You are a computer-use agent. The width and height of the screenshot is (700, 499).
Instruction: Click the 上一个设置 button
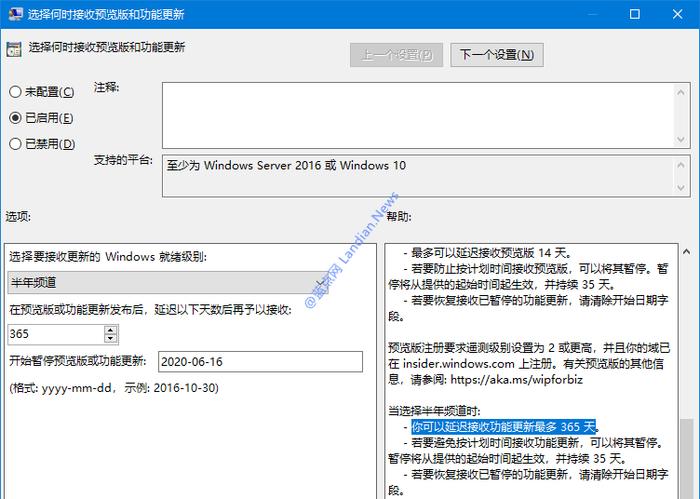point(396,55)
